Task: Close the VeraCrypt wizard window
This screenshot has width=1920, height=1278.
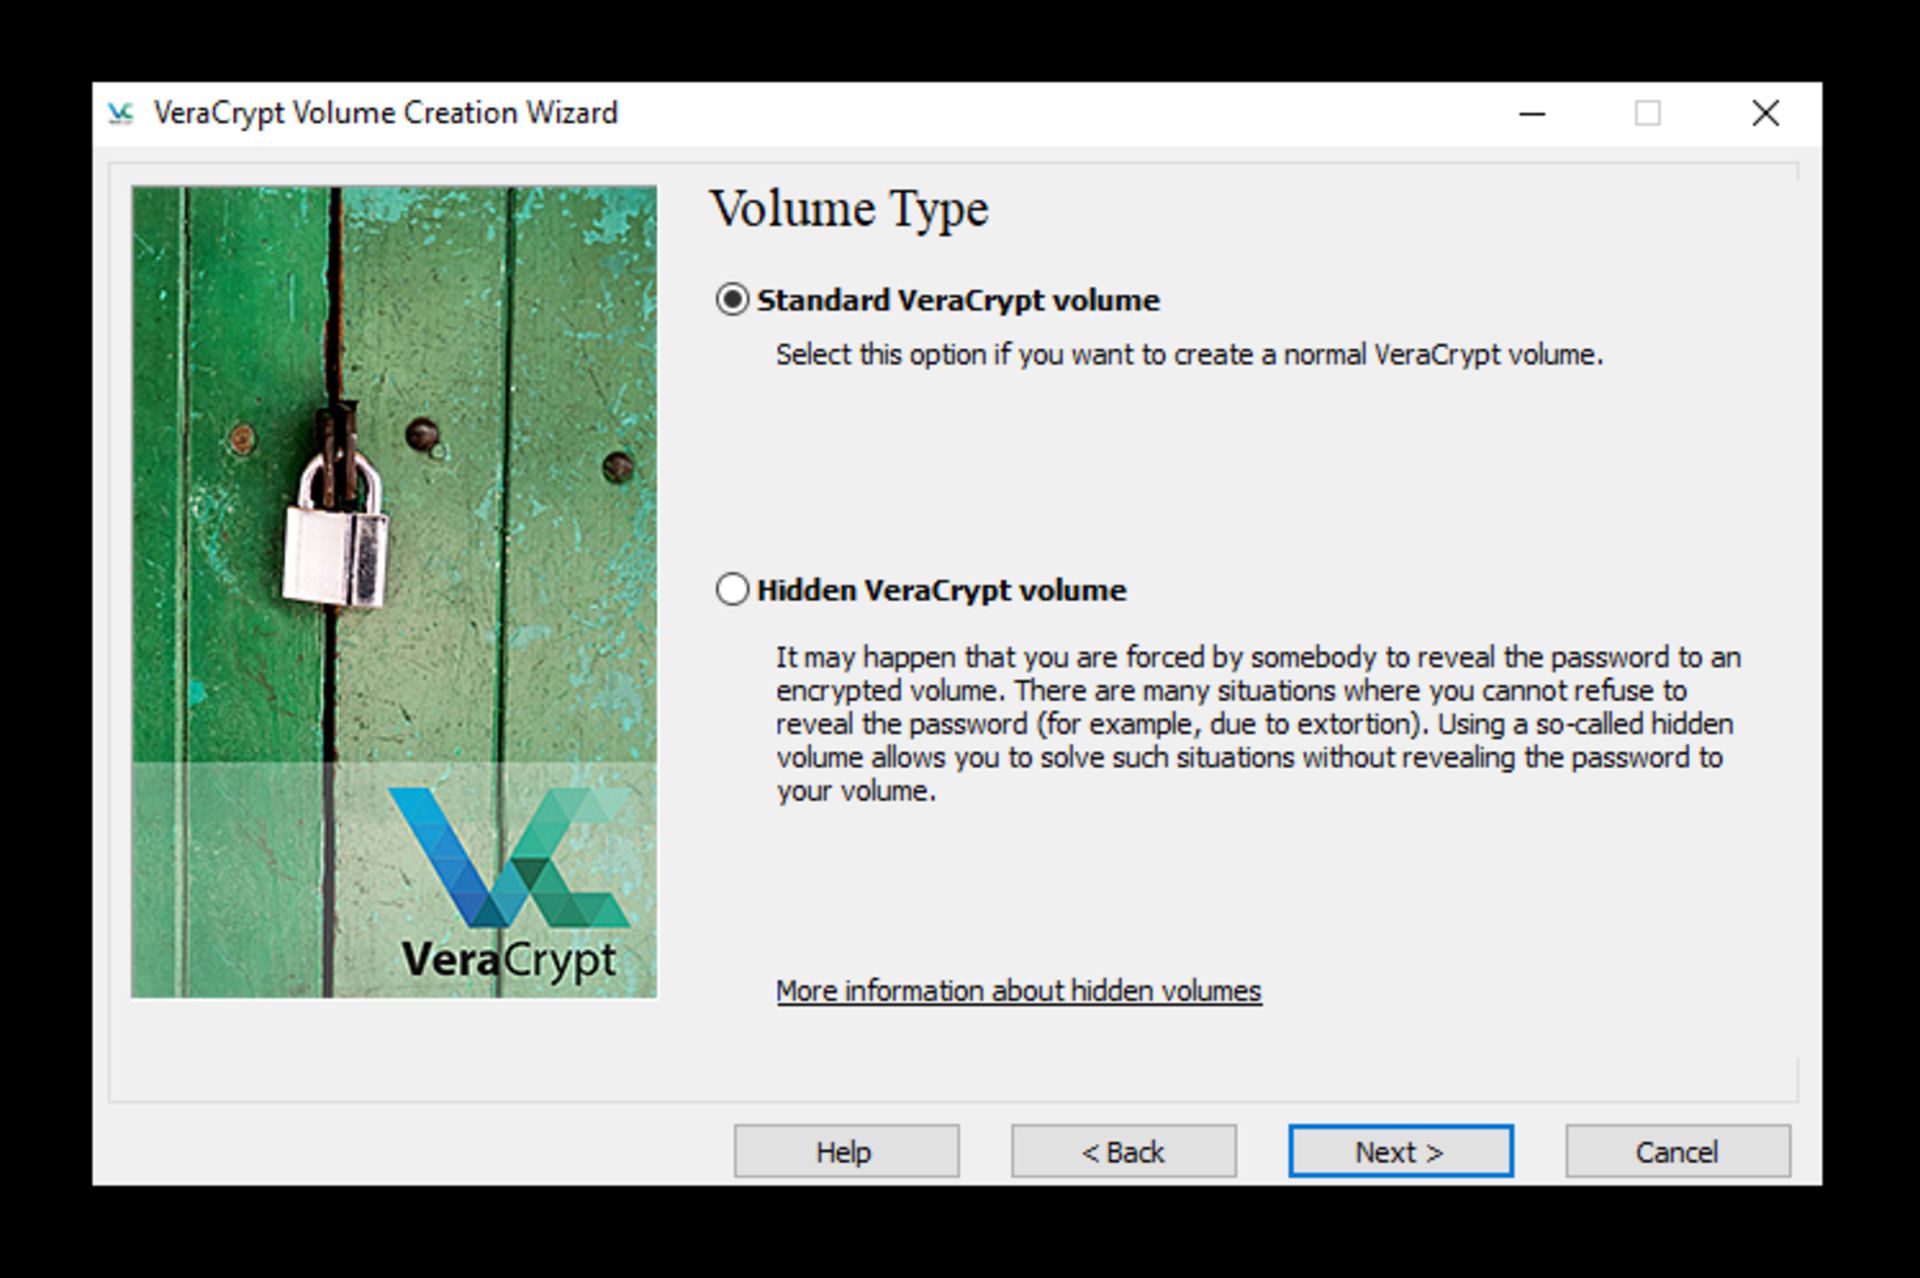Action: [1766, 113]
